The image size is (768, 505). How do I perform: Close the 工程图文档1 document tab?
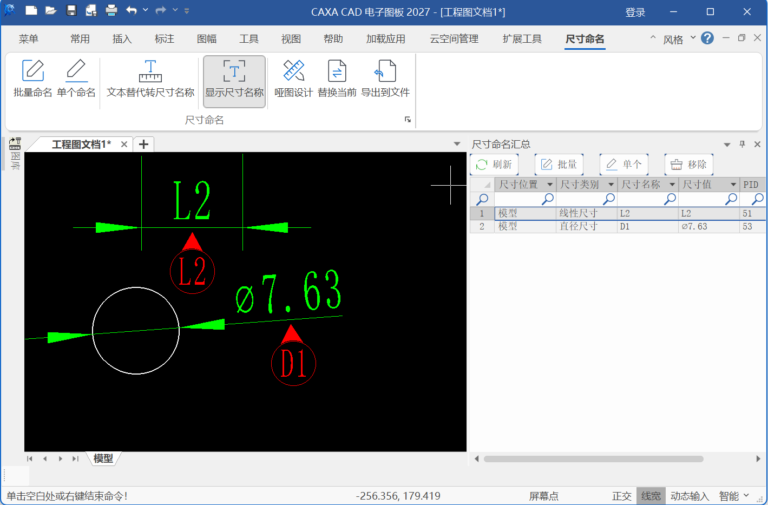point(124,144)
